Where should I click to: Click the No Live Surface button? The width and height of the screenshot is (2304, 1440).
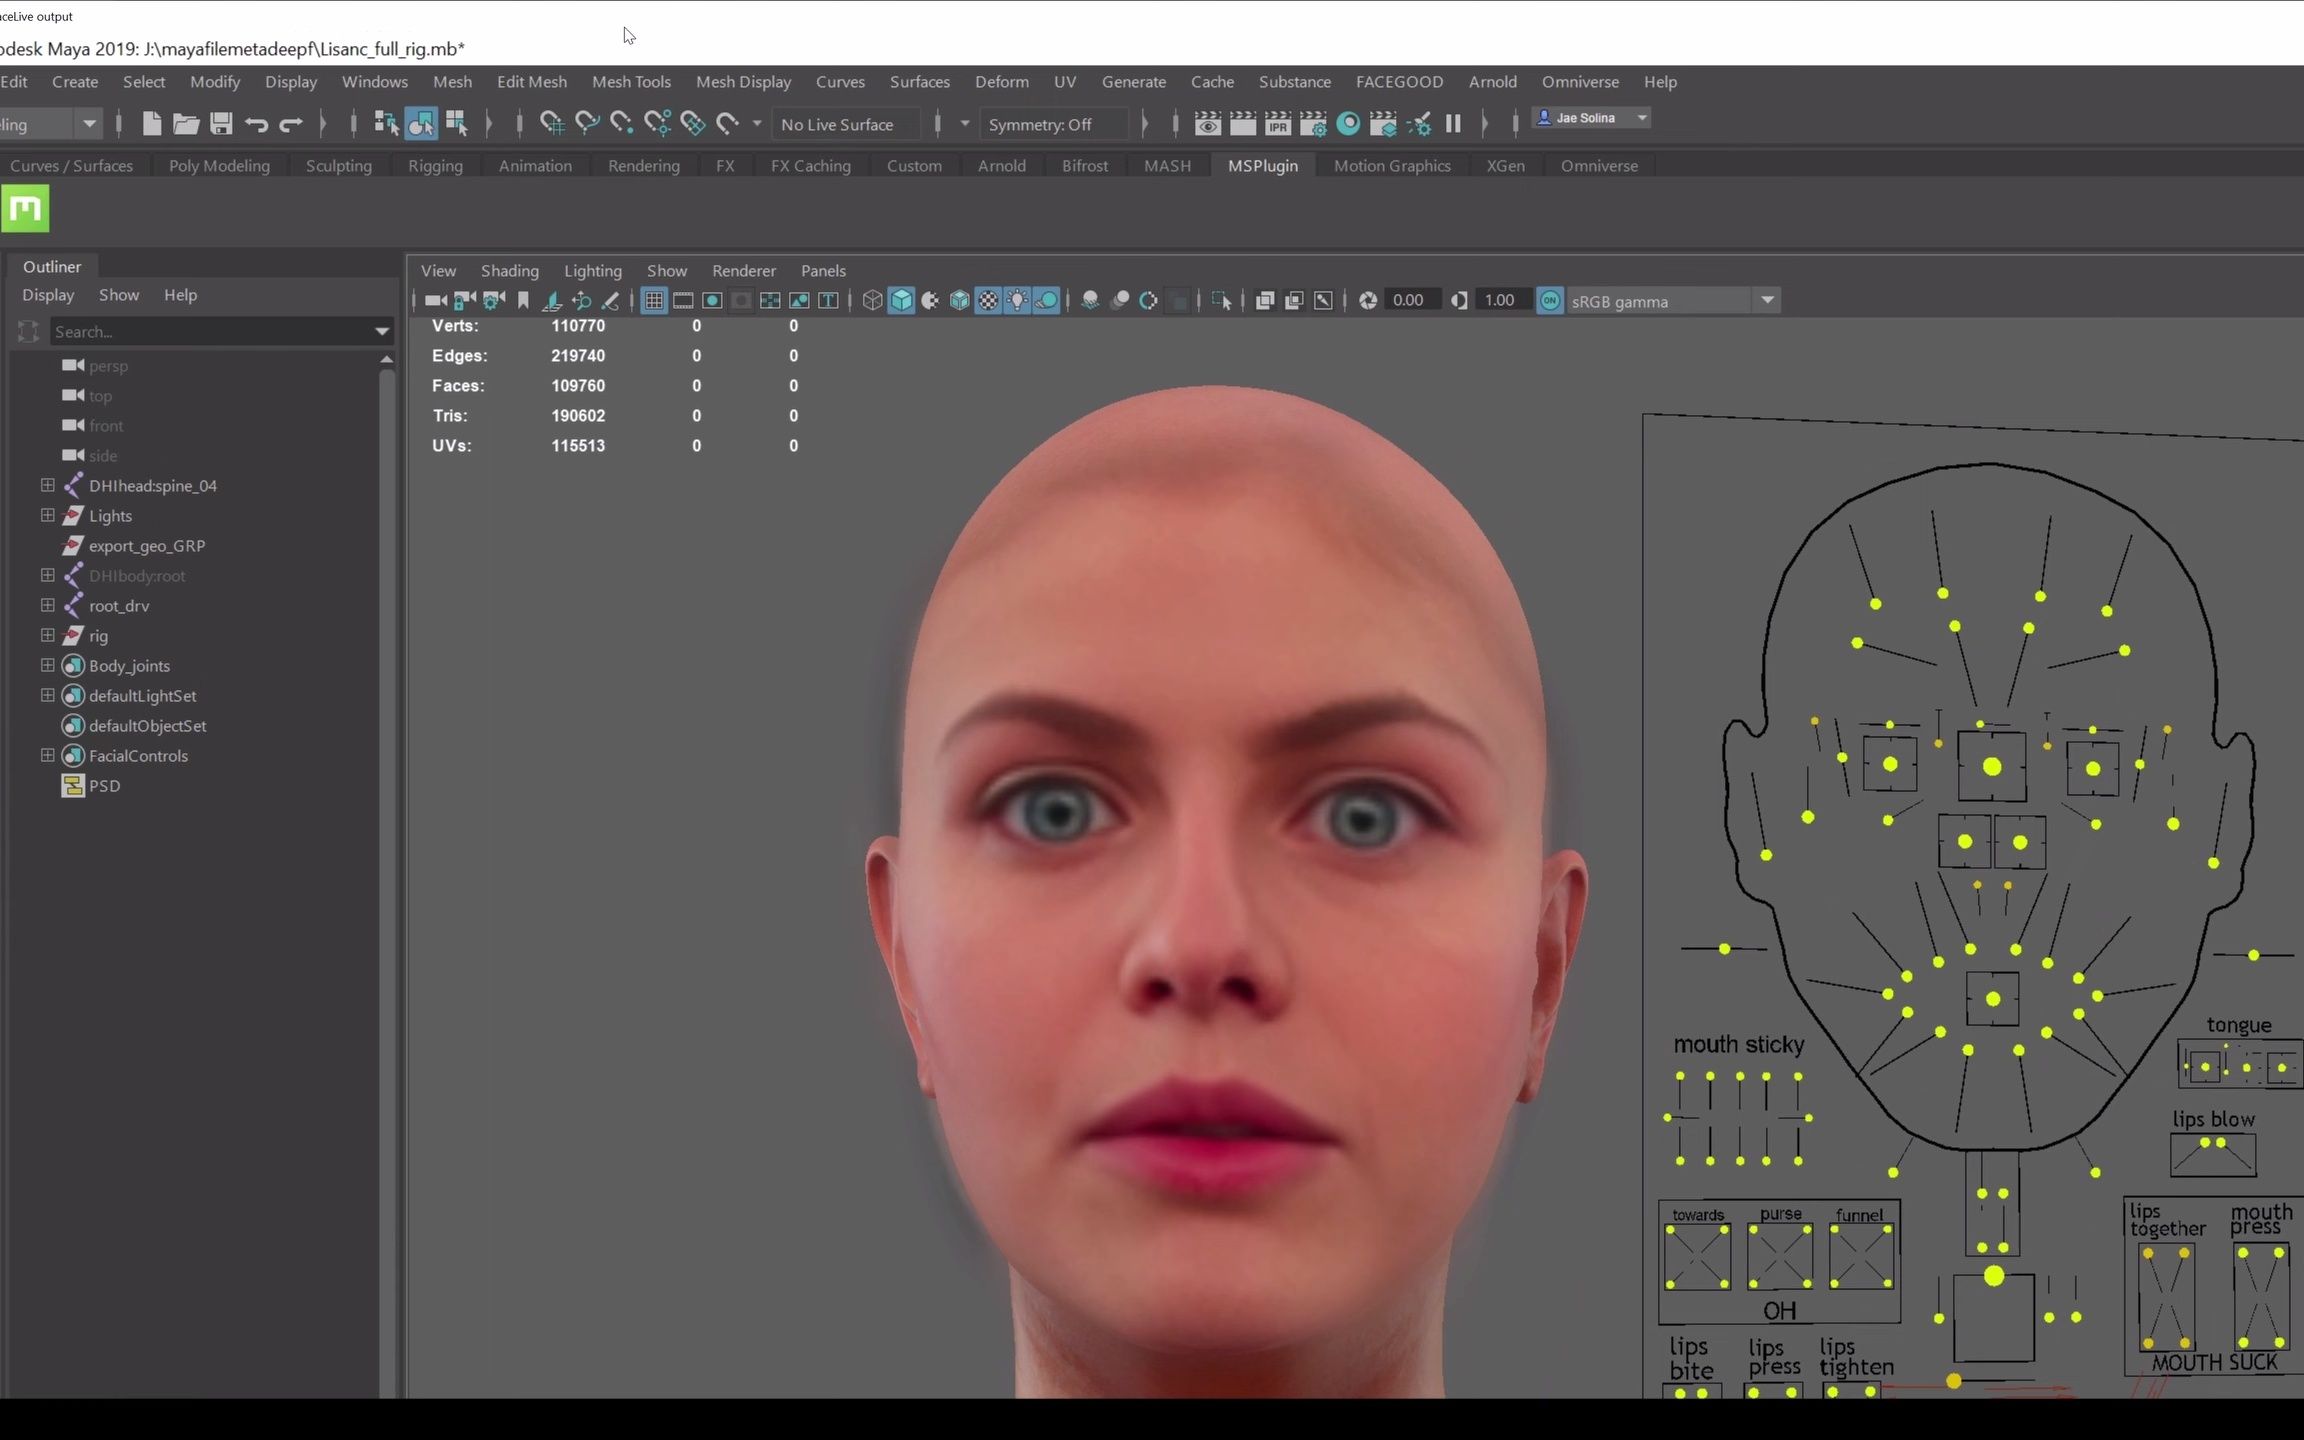click(x=843, y=123)
